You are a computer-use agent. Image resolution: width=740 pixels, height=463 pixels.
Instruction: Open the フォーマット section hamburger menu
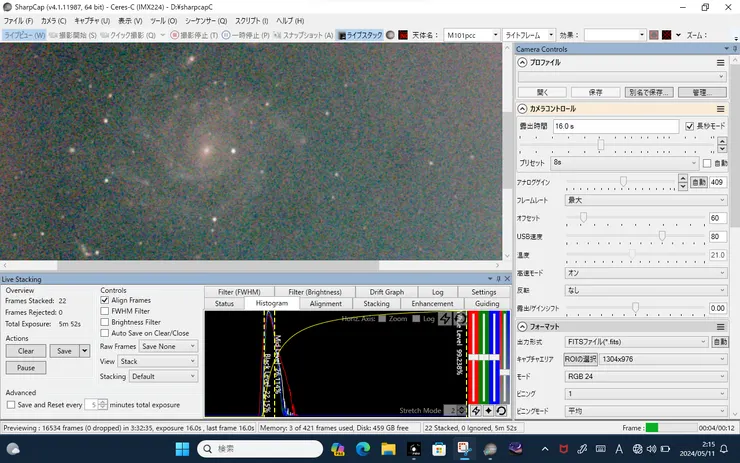[x=720, y=327]
